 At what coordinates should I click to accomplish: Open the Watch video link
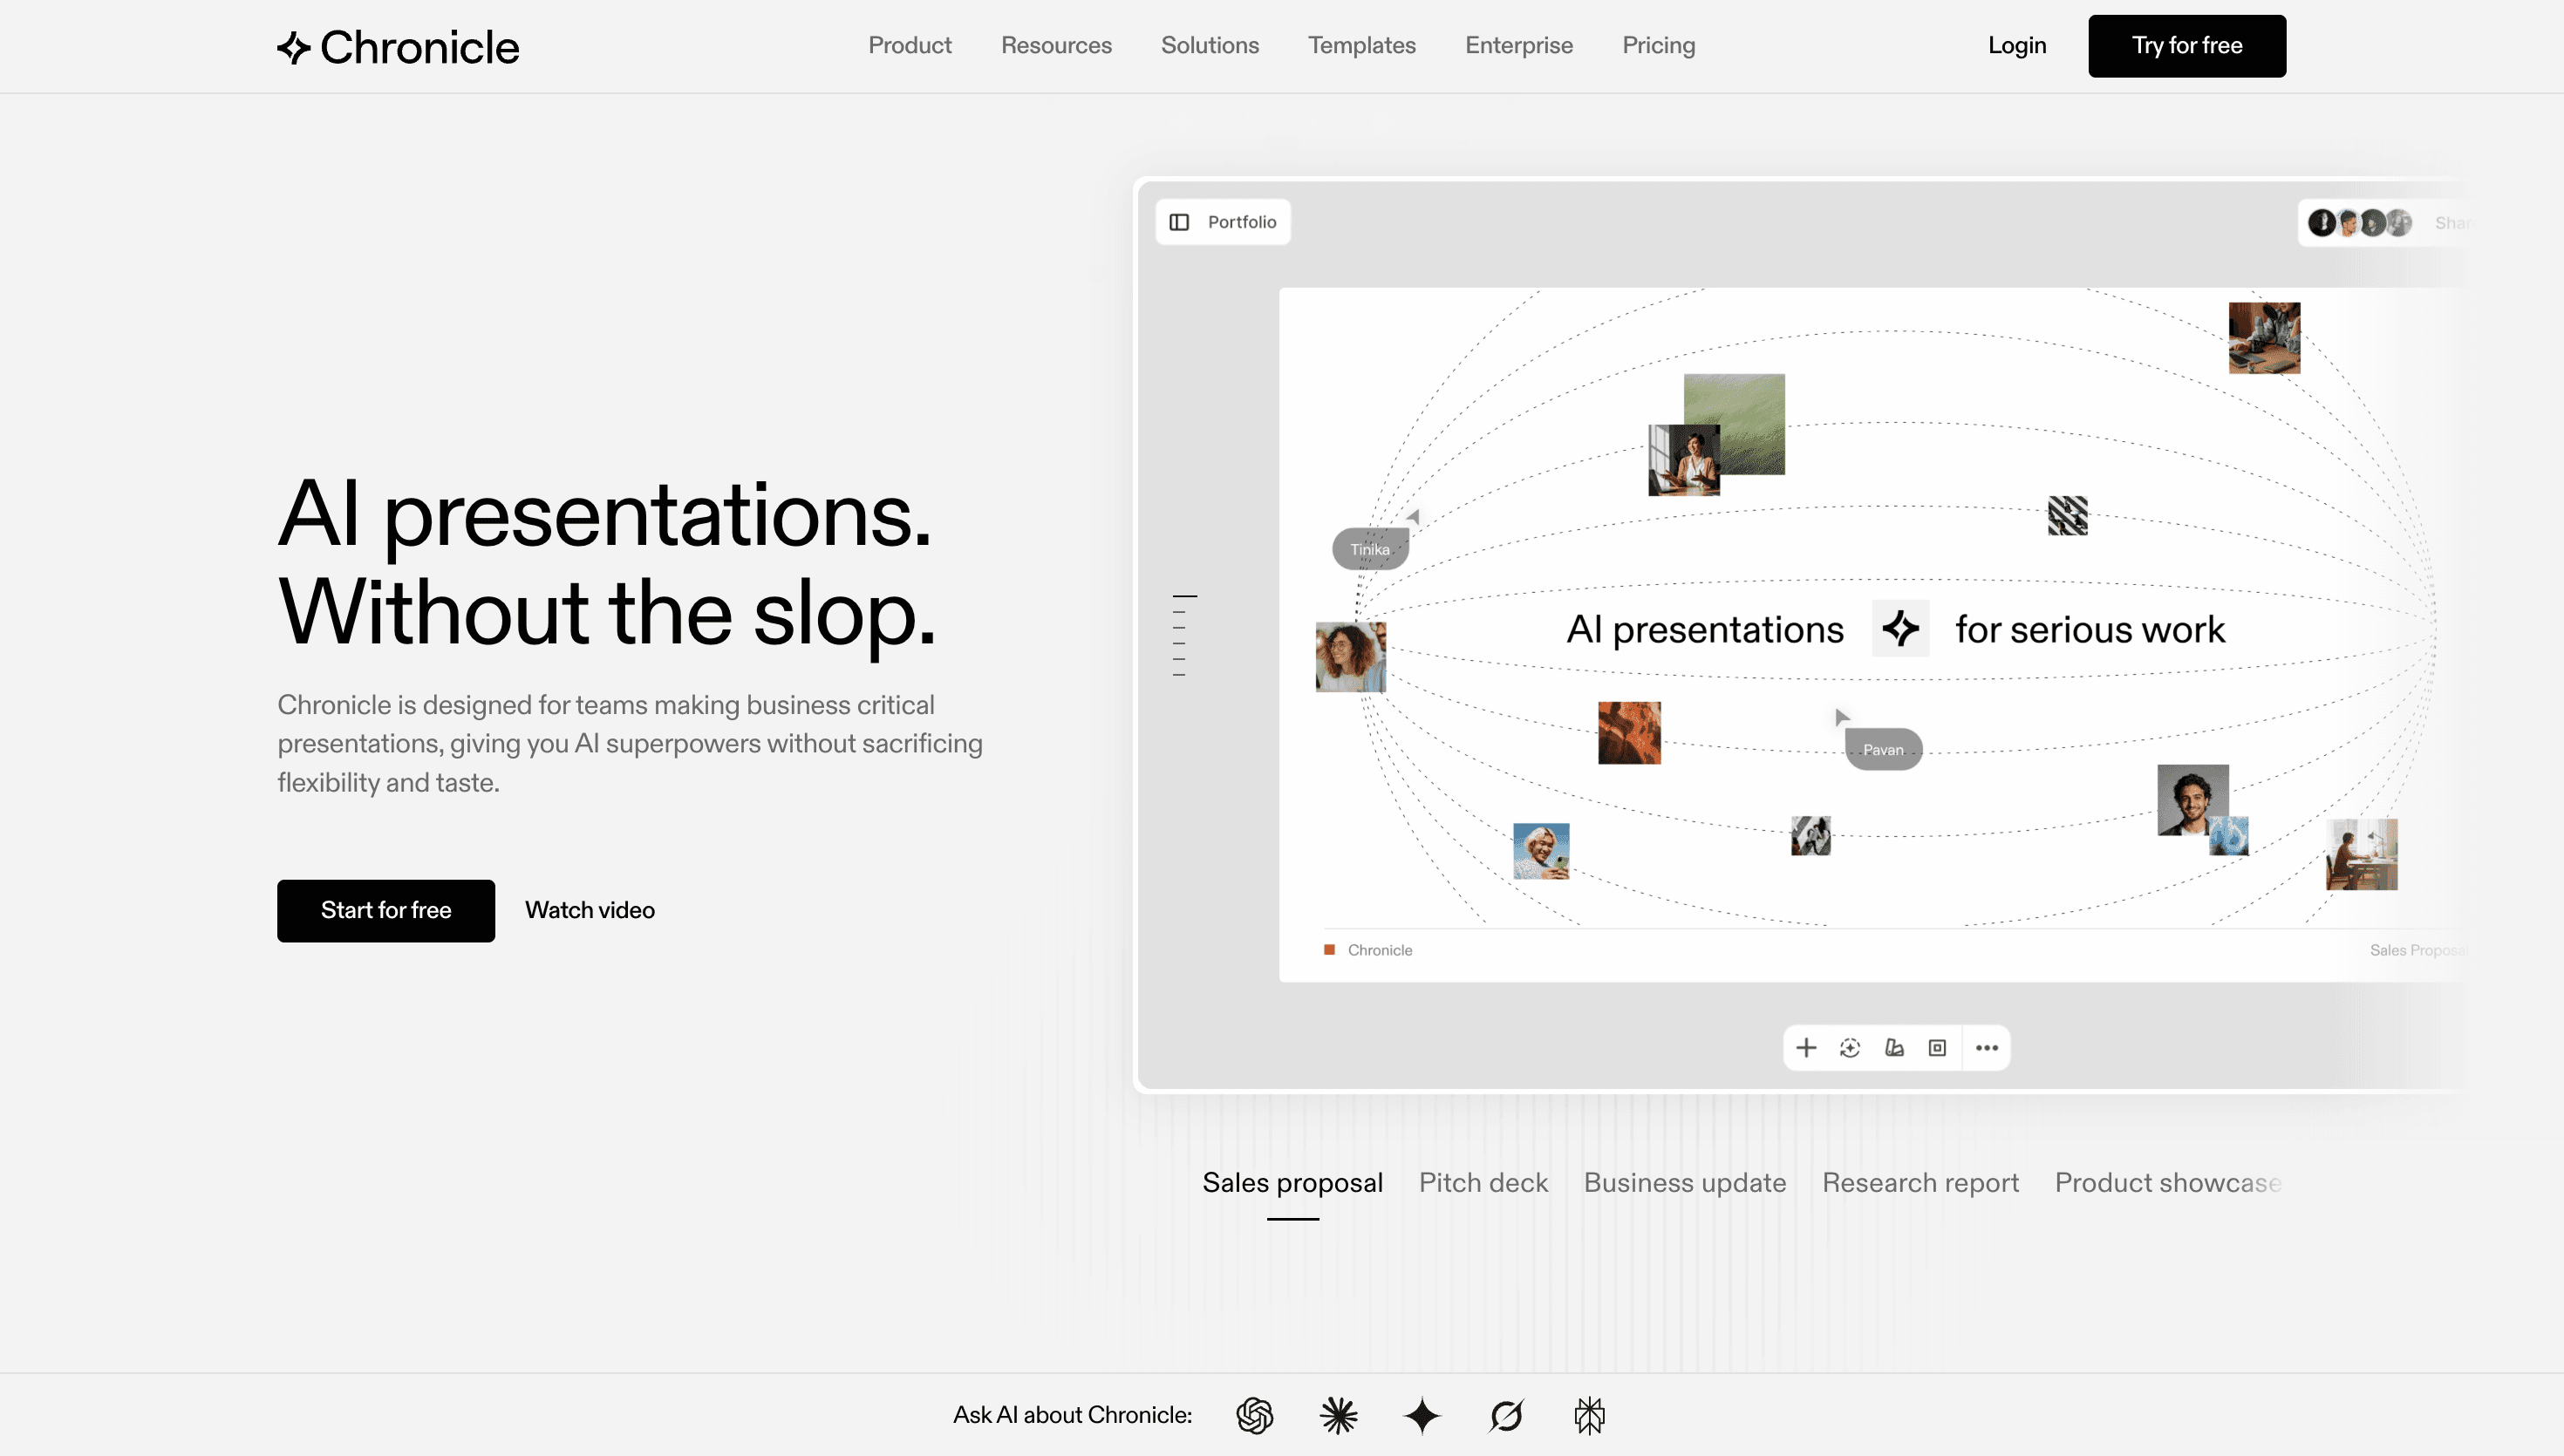(589, 910)
